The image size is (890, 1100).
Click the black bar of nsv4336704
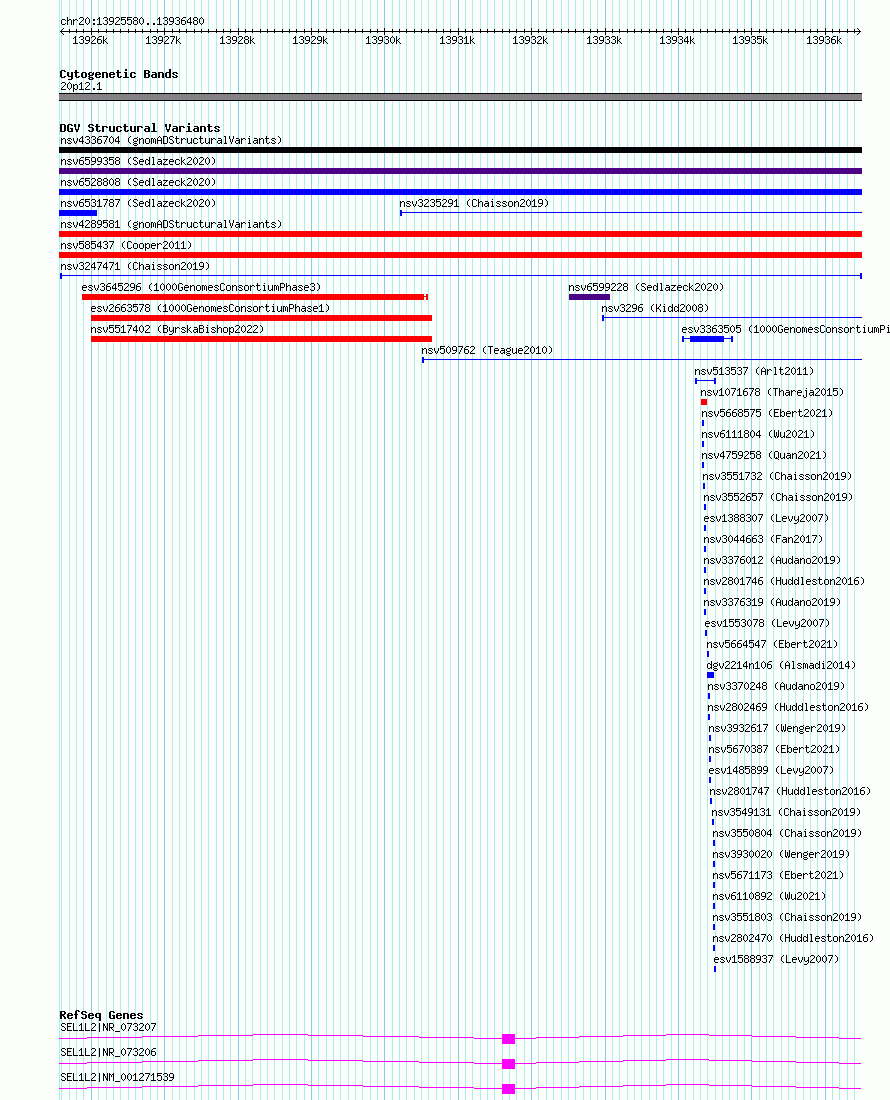click(460, 150)
